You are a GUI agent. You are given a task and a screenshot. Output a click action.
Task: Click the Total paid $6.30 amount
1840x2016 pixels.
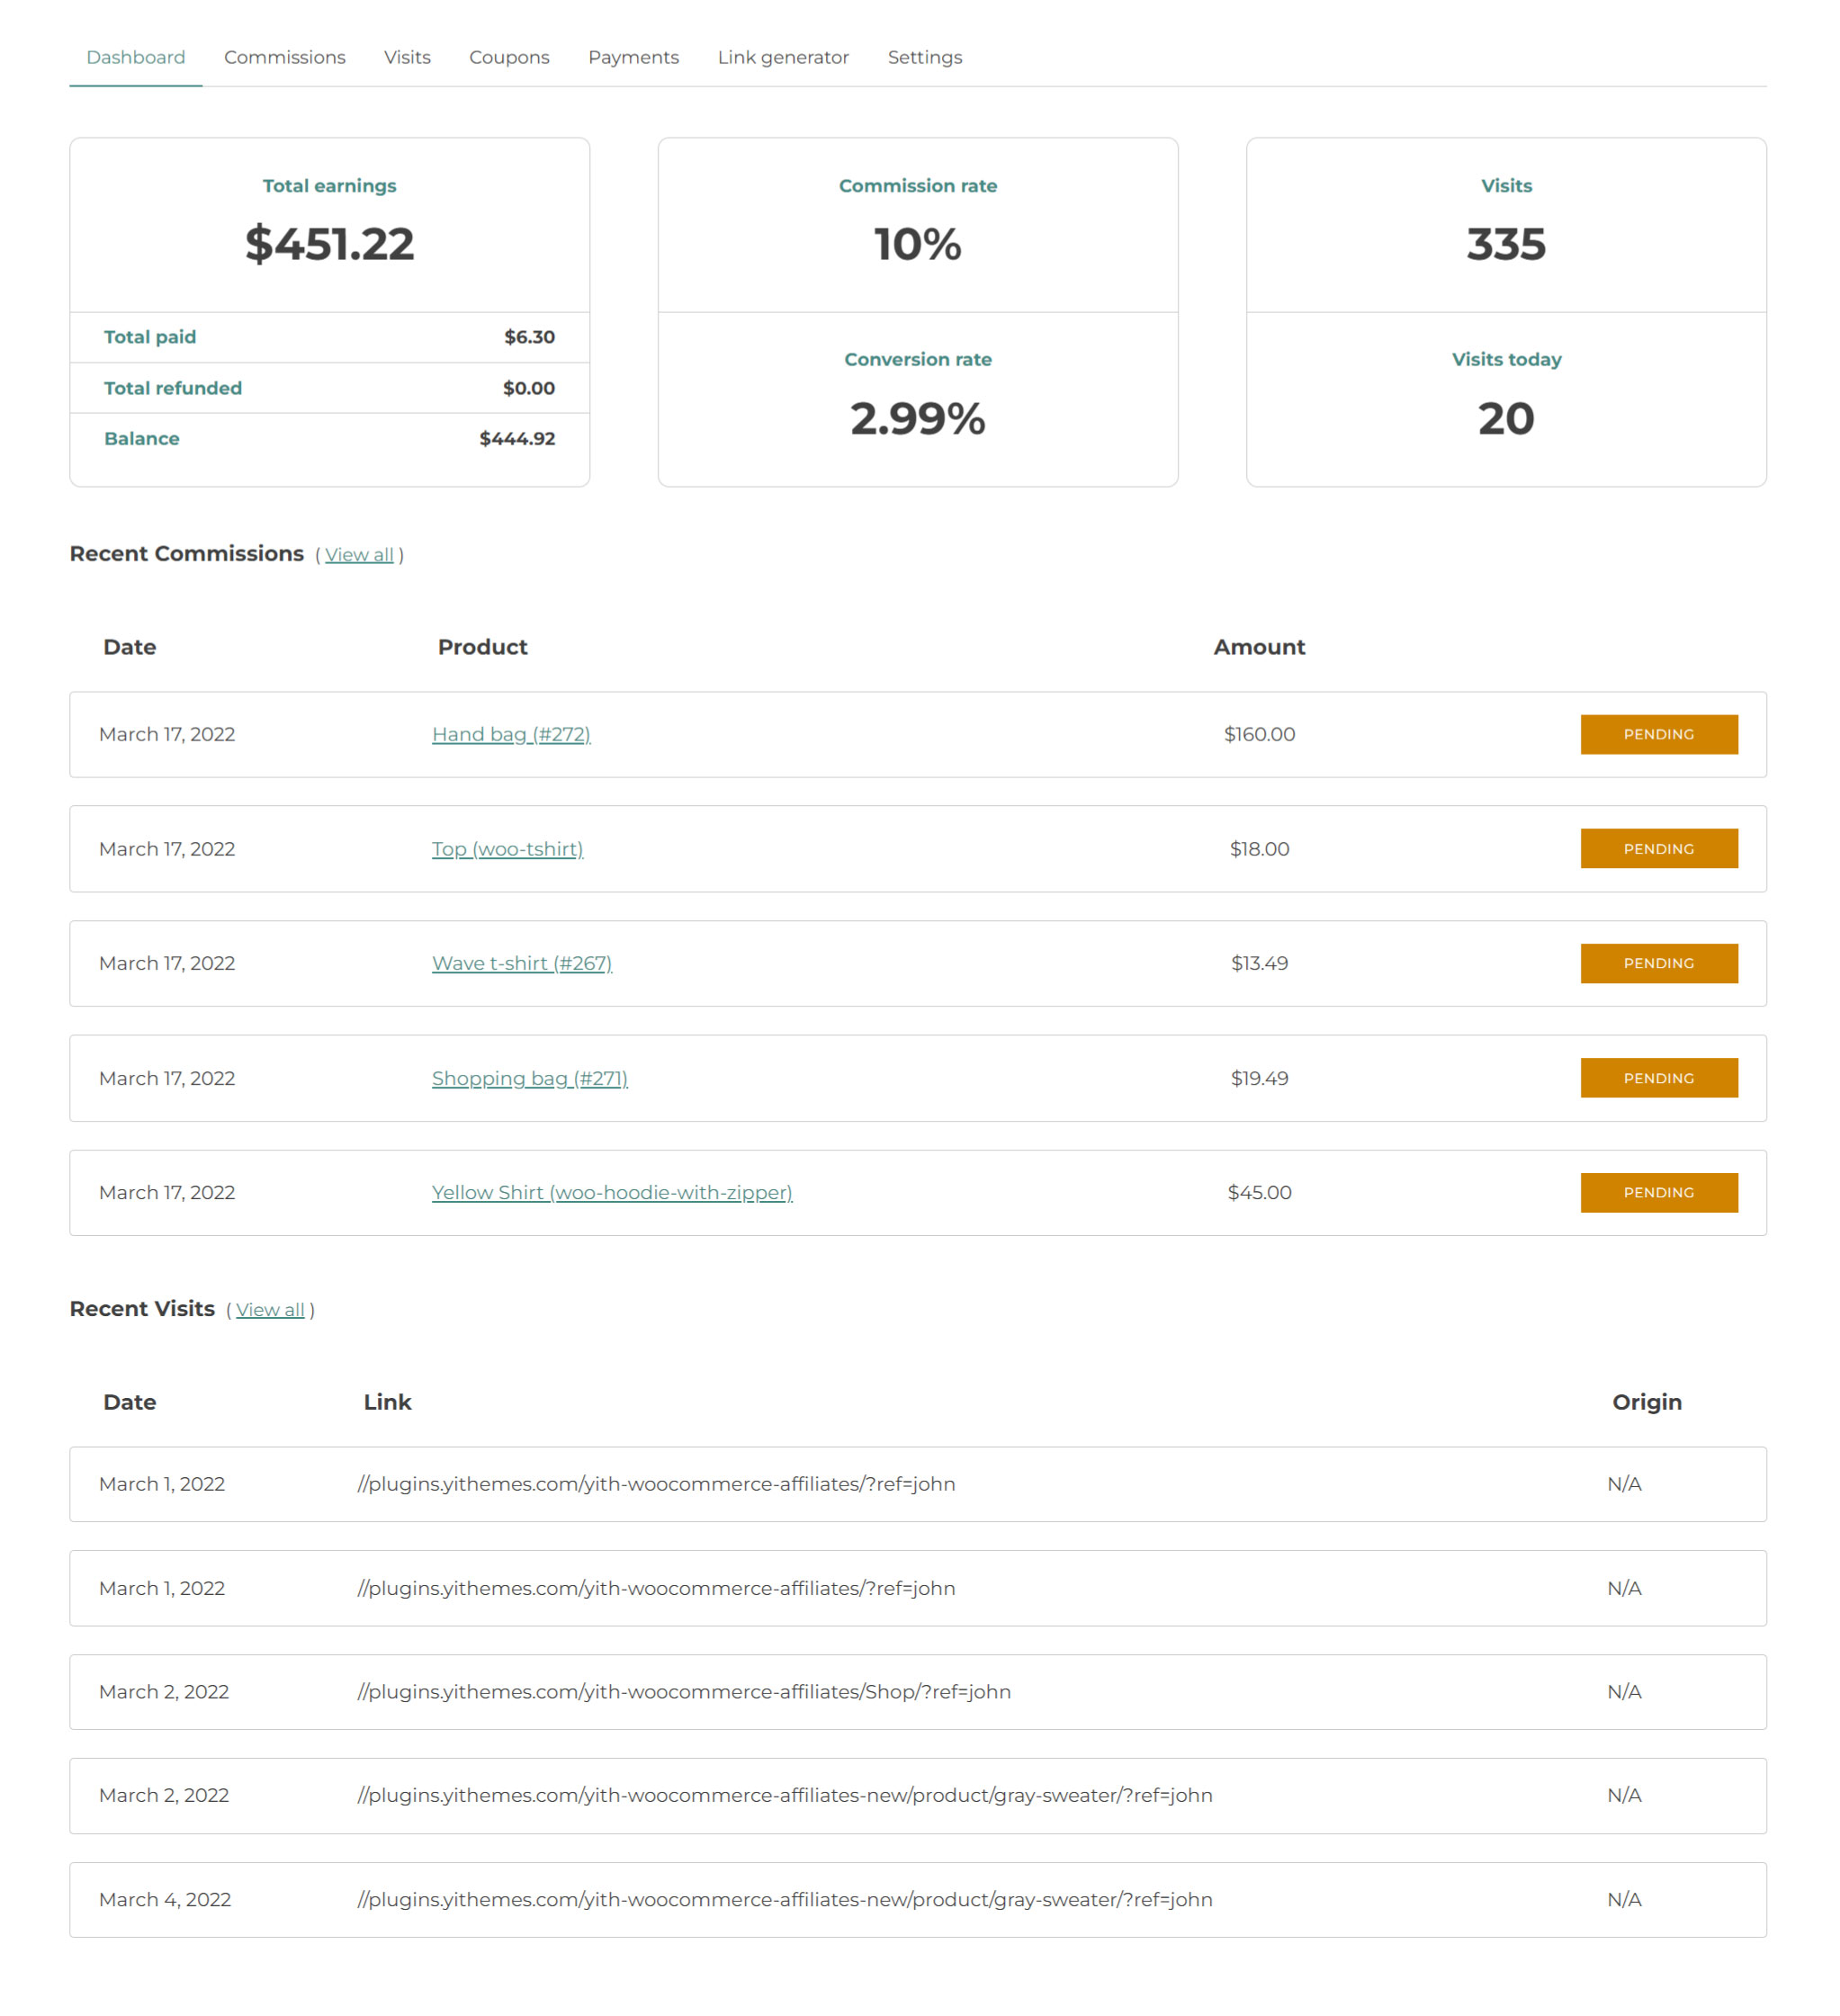click(x=529, y=337)
